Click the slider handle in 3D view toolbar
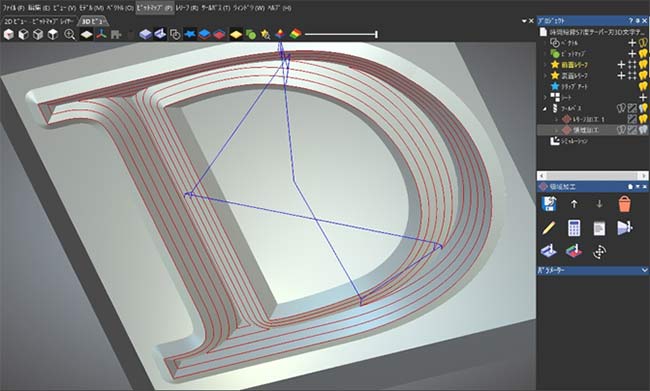650x391 pixels. click(x=376, y=34)
